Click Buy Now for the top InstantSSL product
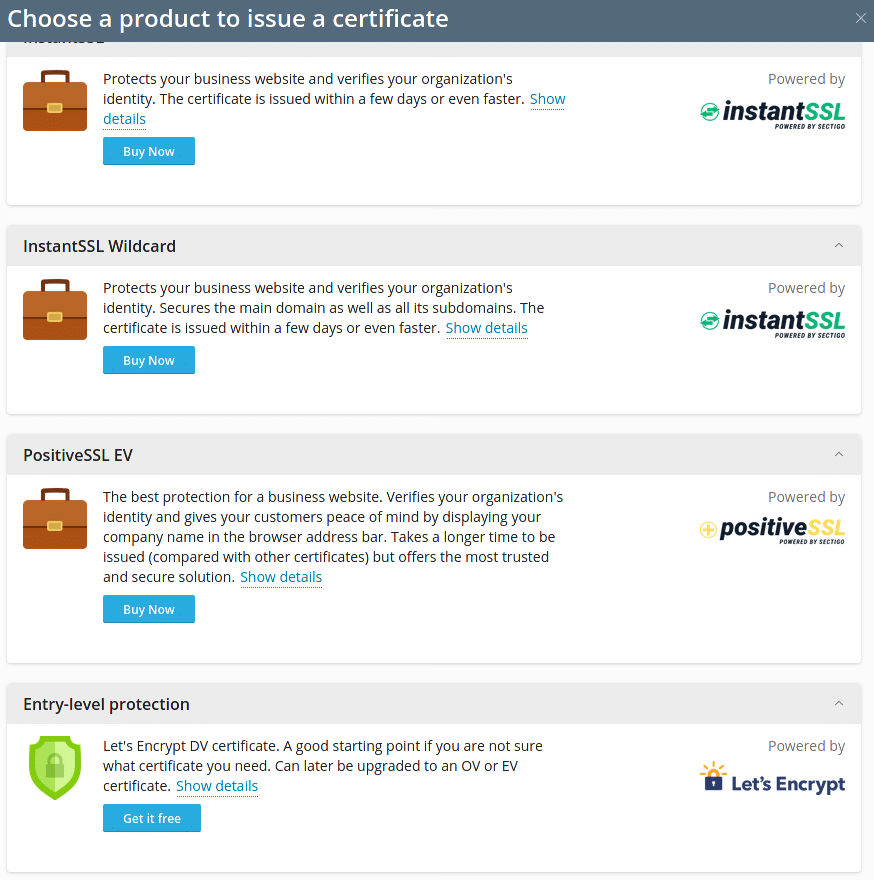 tap(149, 151)
